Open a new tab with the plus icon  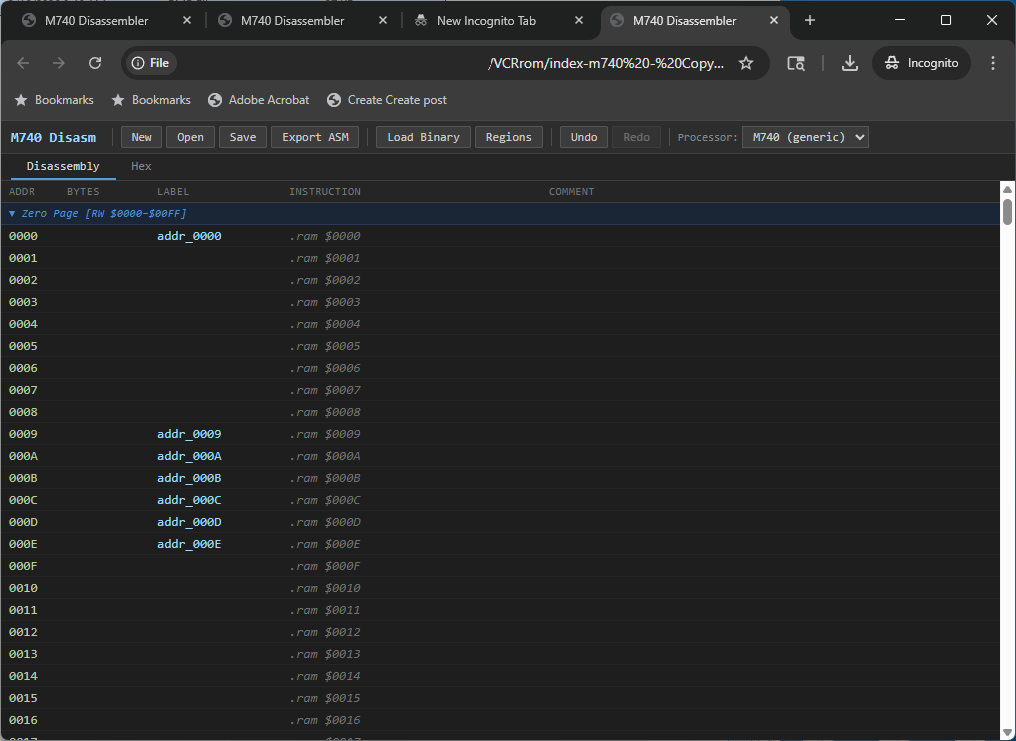810,20
